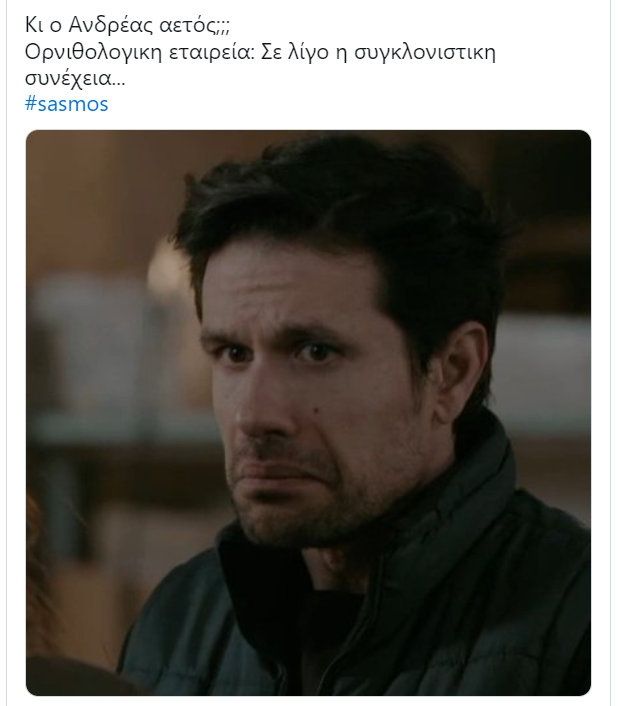Click the word "Ανδρέας" in the first line
Image resolution: width=640 pixels, height=706 pixels.
111,25
